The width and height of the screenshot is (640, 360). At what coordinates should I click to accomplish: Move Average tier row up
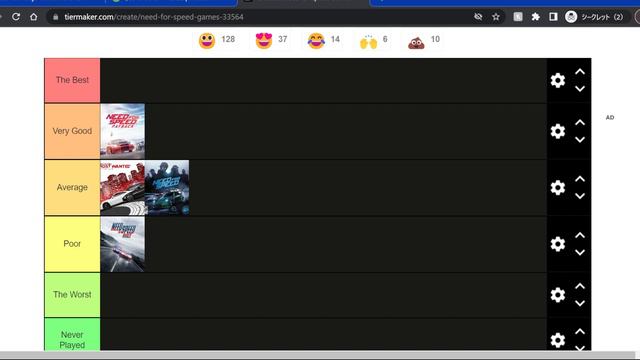(580, 179)
